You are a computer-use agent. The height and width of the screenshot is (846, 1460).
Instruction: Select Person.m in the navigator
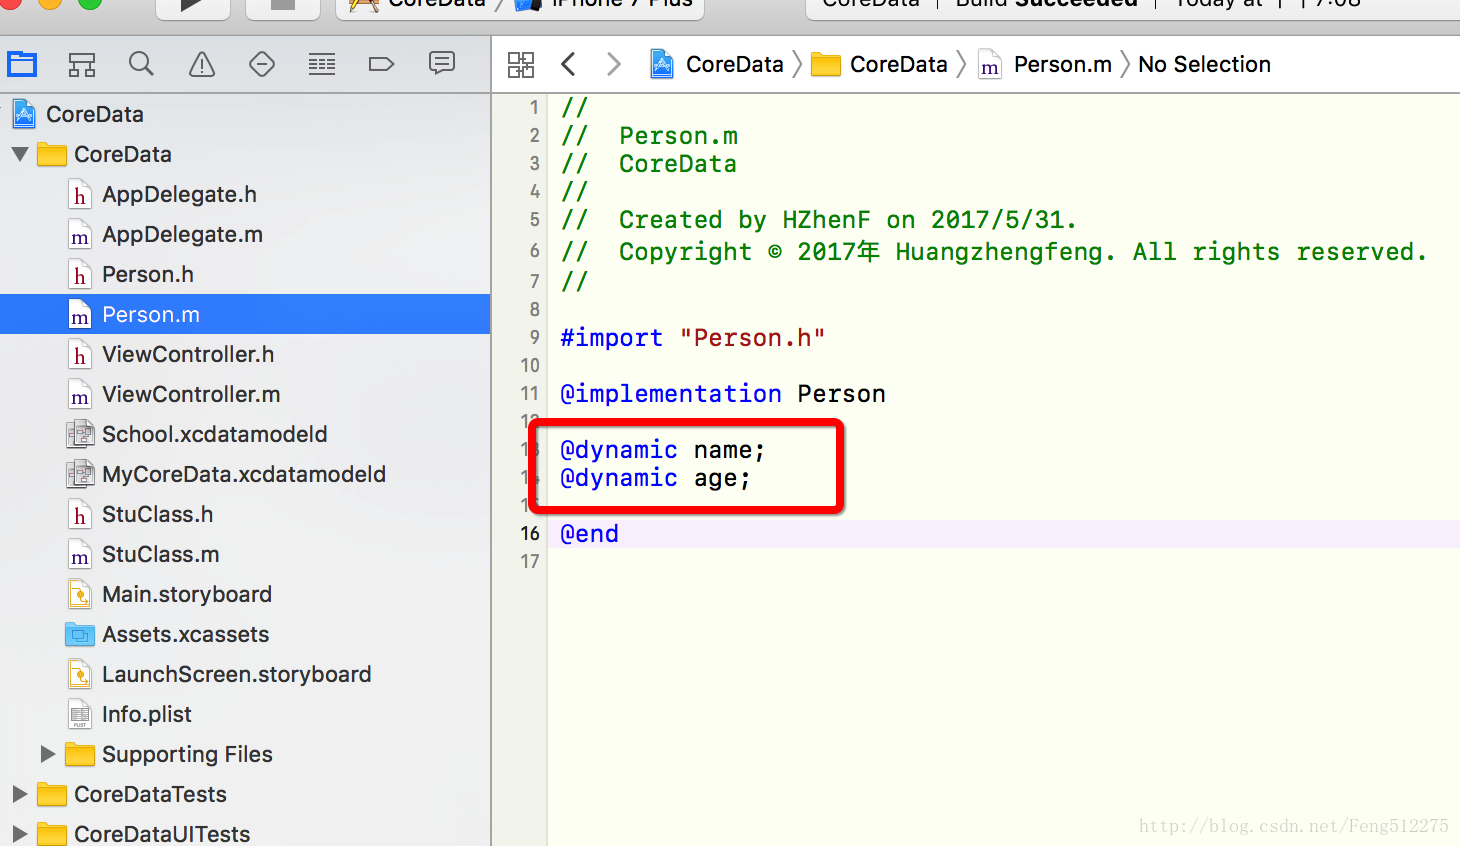pyautogui.click(x=245, y=314)
